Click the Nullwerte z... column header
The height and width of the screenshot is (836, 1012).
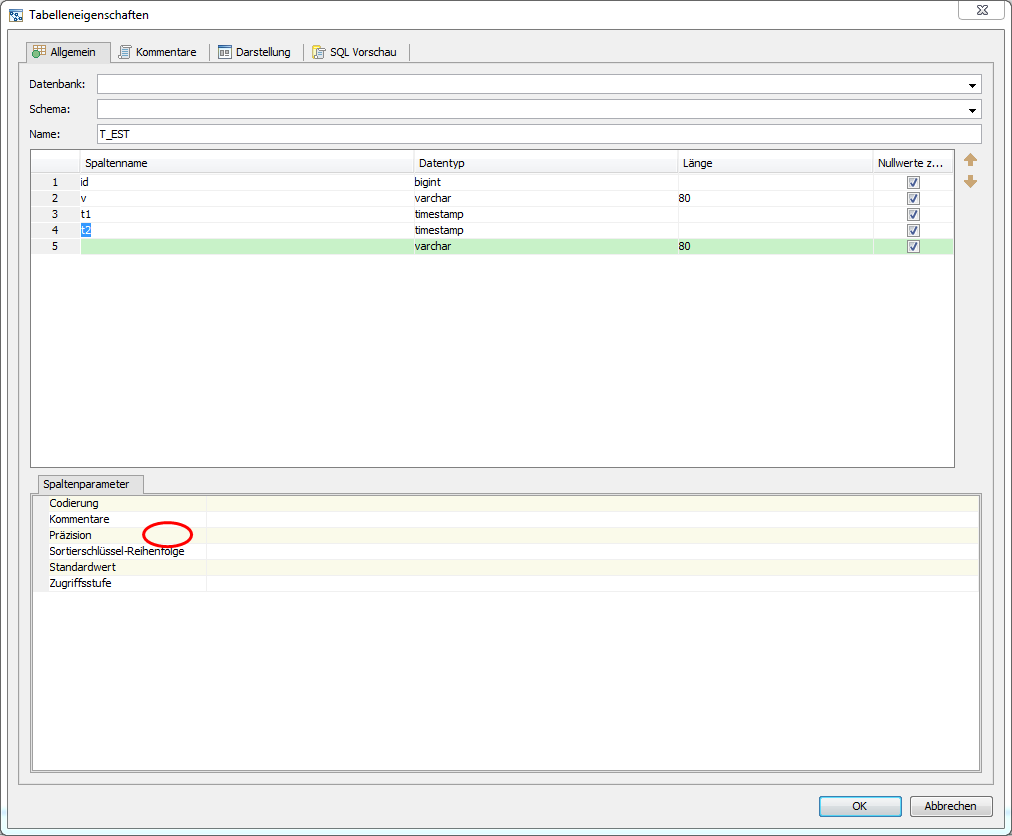coord(913,163)
